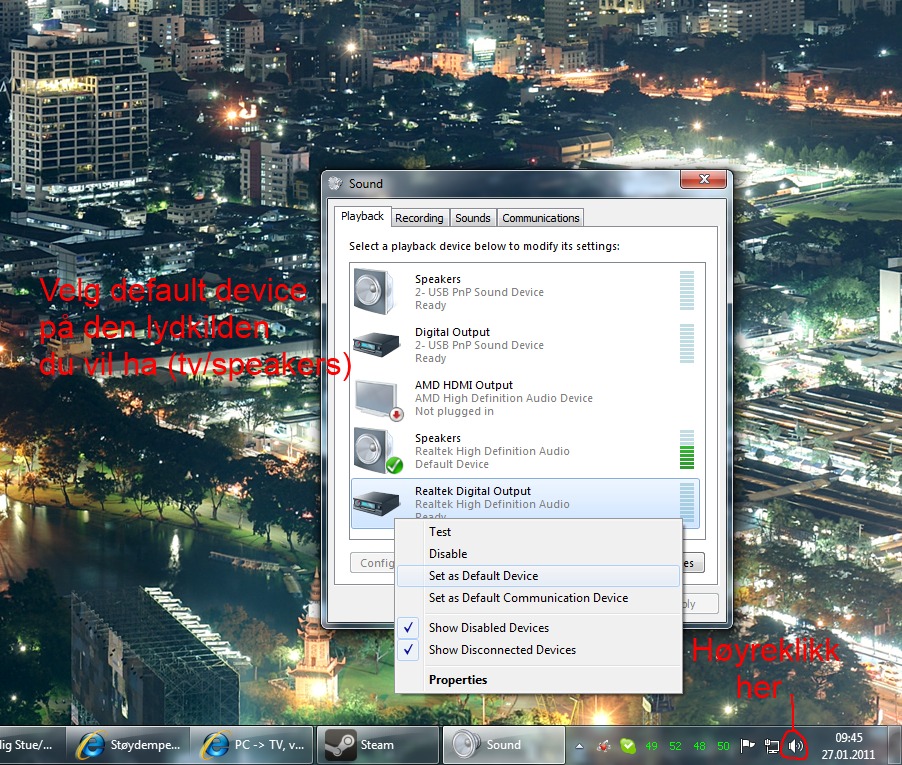Click the temperature reading 48 in tray
Screen dimensions: 902x765
[x=700, y=746]
